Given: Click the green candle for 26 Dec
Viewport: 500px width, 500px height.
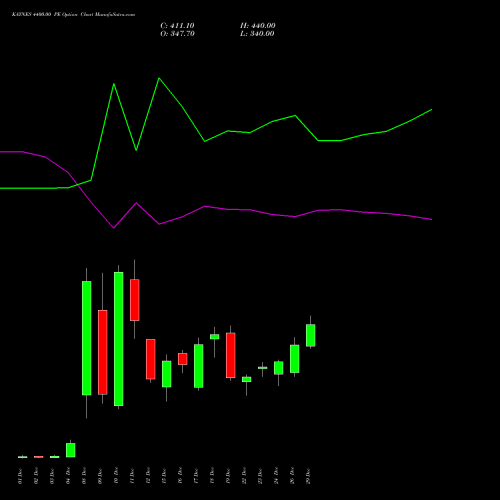Looking at the screenshot, I should click(x=295, y=359).
